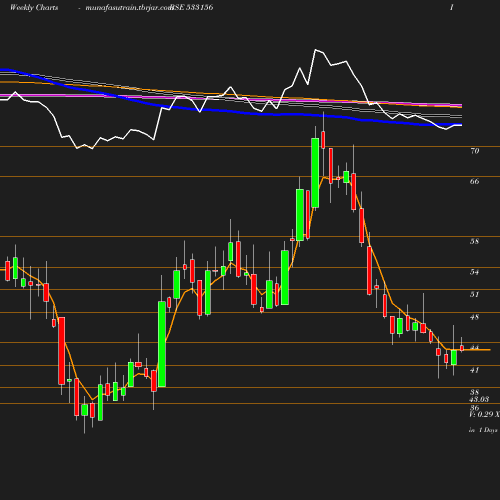Click the 'Weekly Charts' title text
The width and height of the screenshot is (500, 500).
click(34, 8)
